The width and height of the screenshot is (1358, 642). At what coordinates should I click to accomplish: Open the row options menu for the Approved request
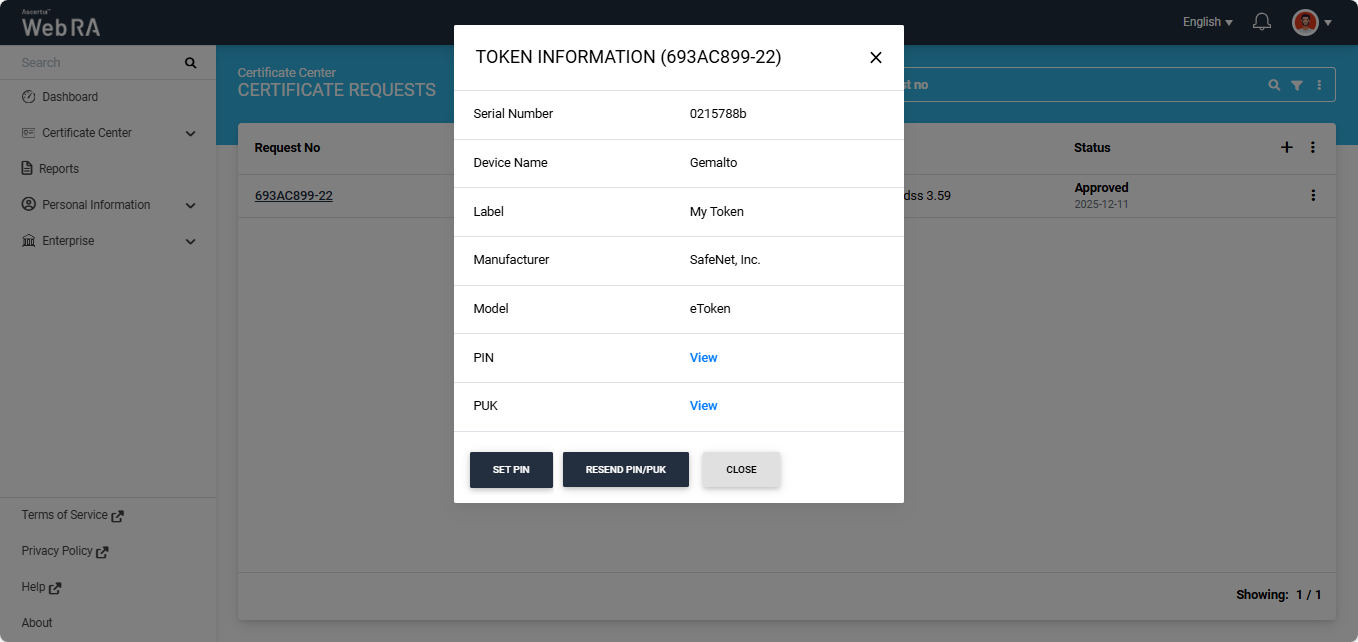coord(1313,196)
